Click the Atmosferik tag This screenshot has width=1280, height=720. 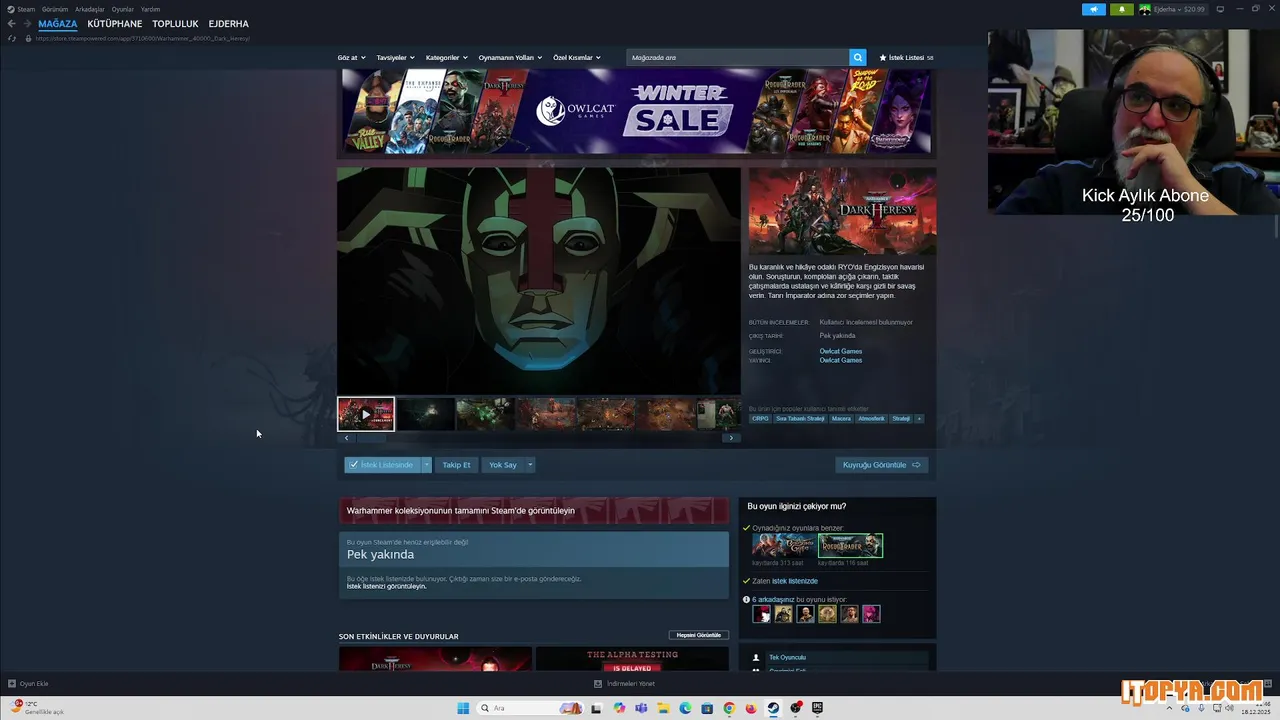pyautogui.click(x=872, y=419)
